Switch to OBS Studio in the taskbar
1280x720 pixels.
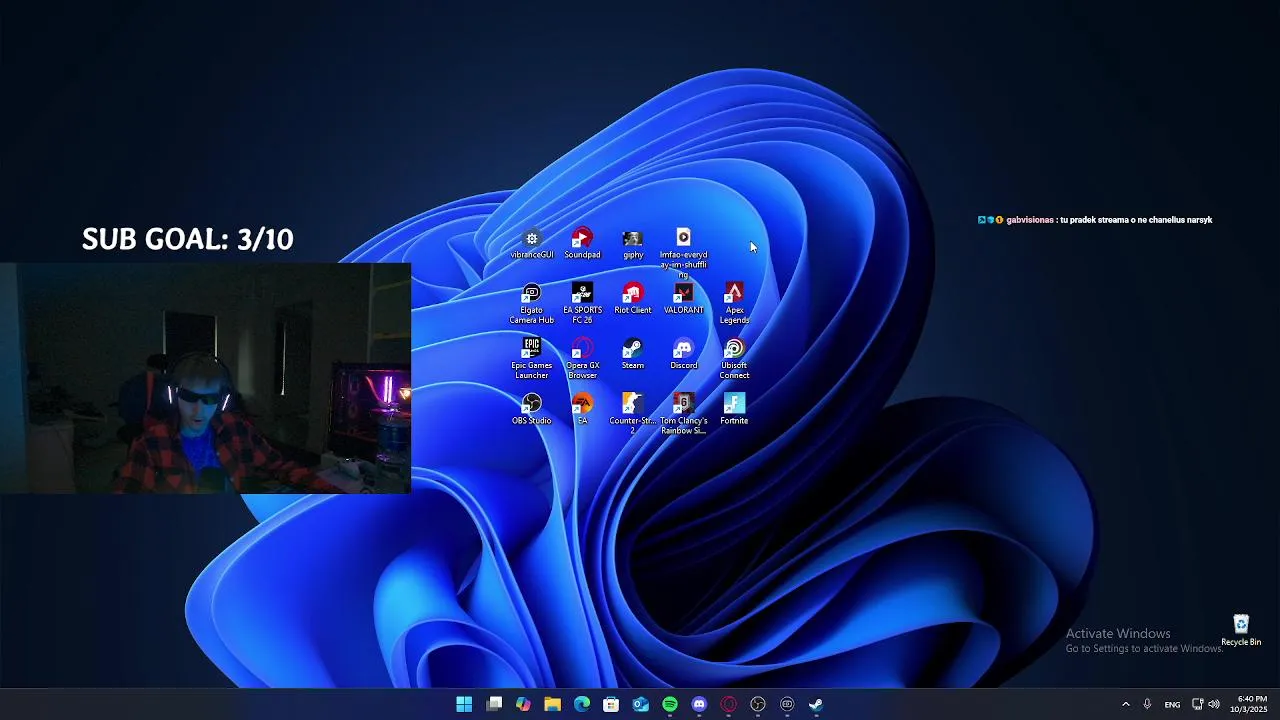click(x=758, y=704)
